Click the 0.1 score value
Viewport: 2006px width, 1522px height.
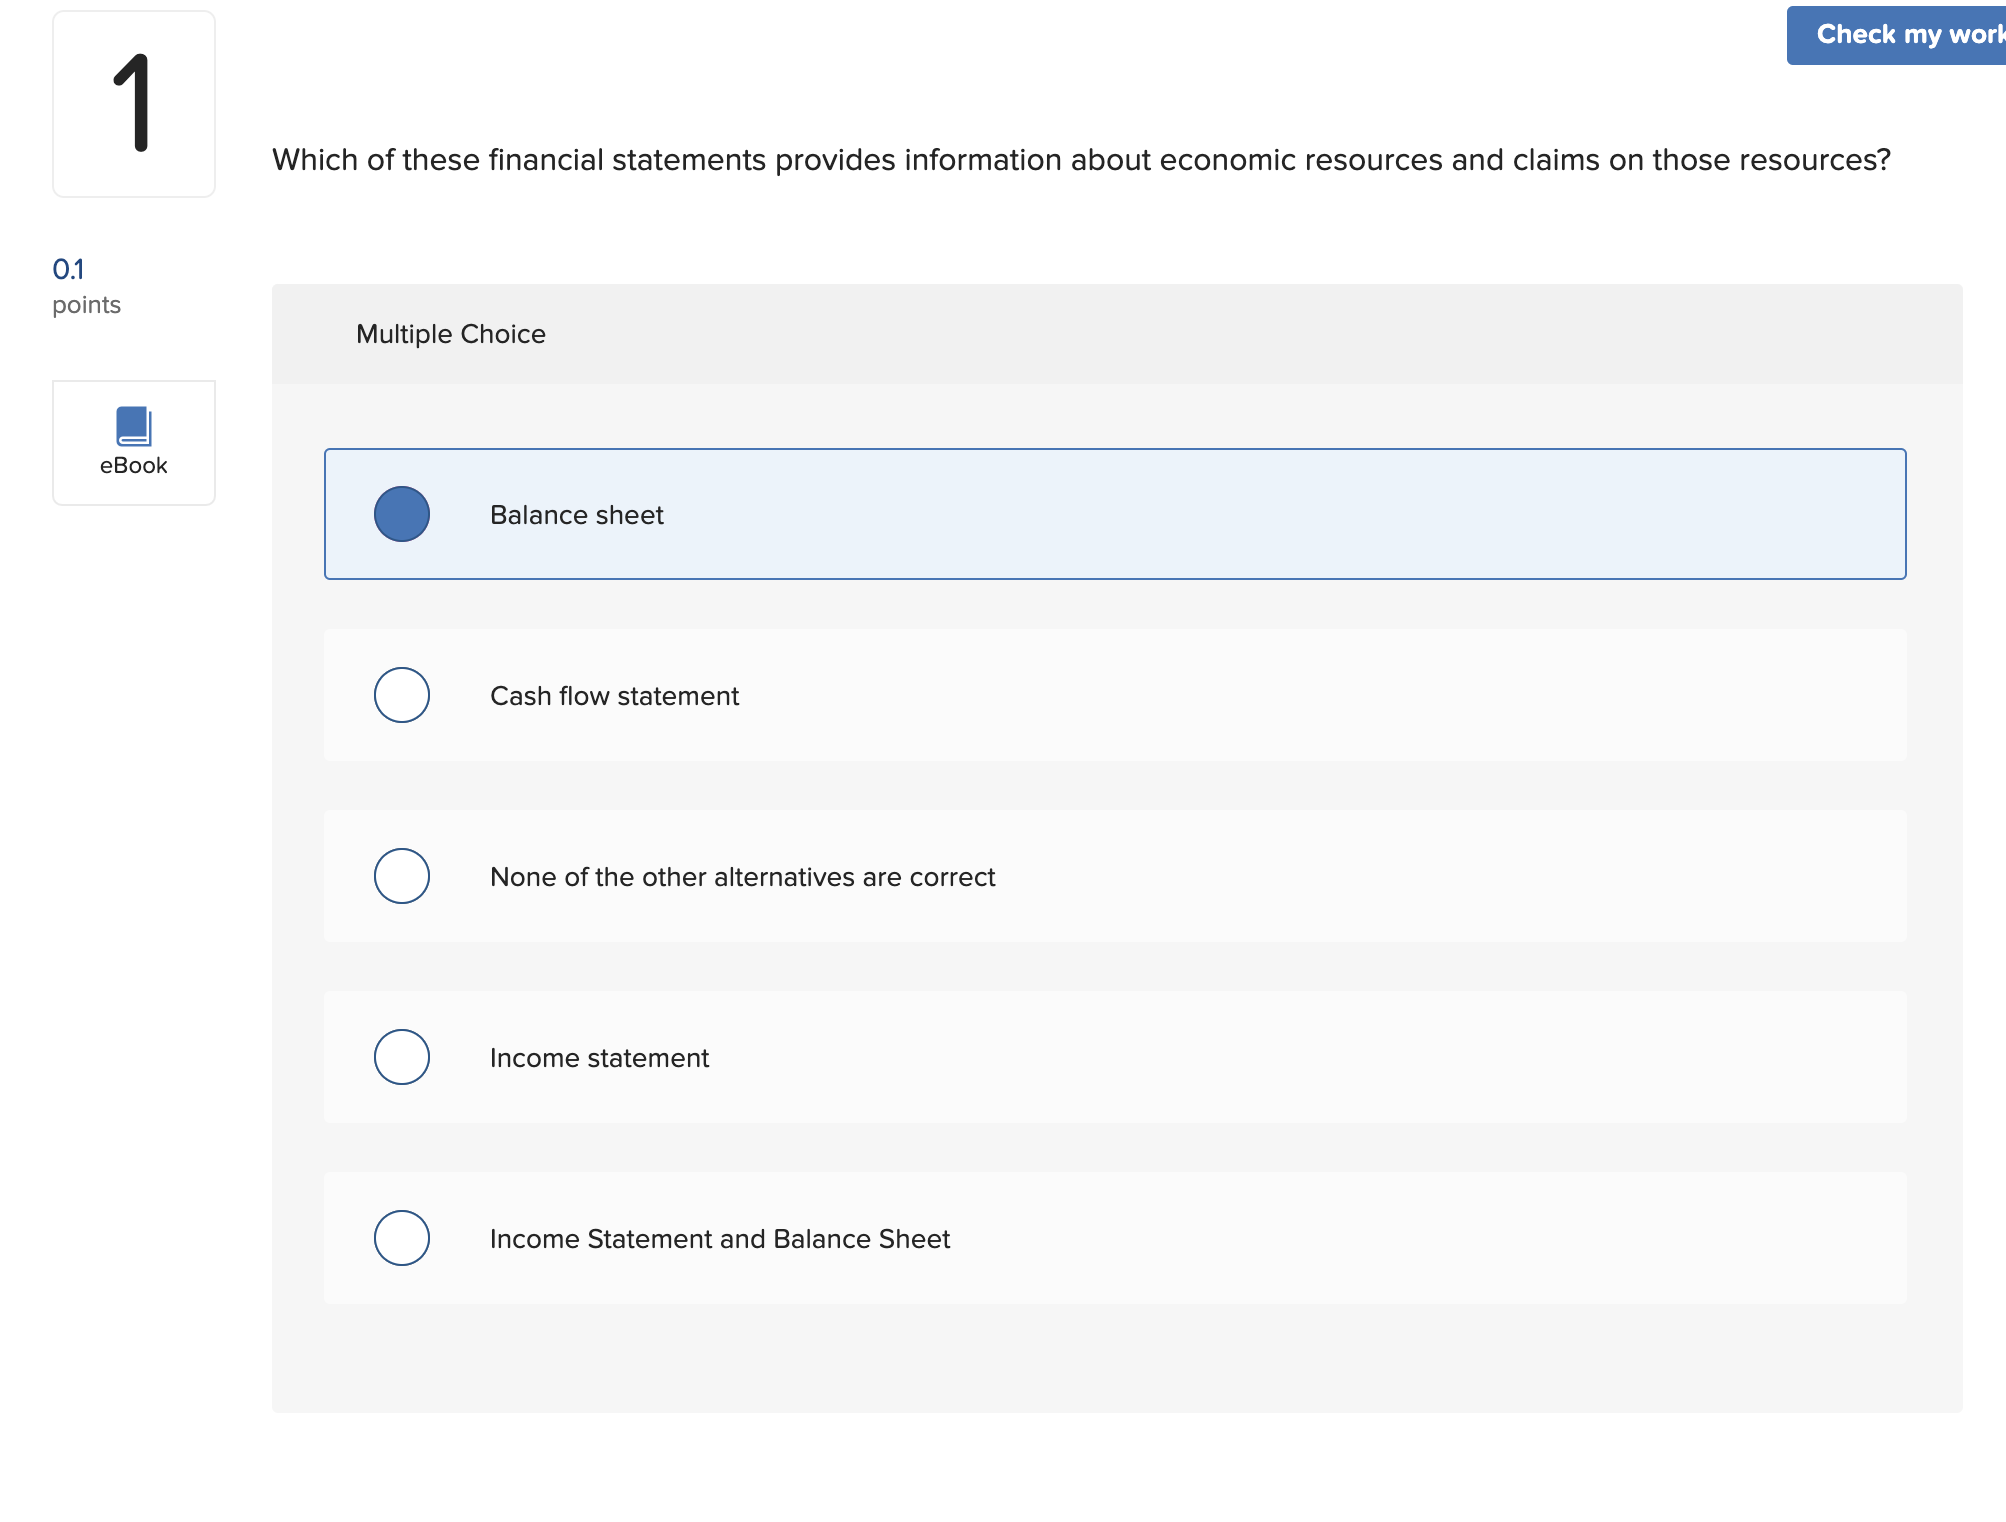pyautogui.click(x=68, y=269)
